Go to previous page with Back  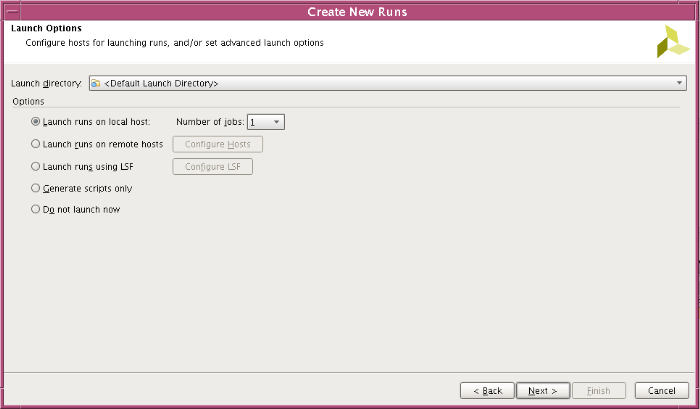coord(487,390)
